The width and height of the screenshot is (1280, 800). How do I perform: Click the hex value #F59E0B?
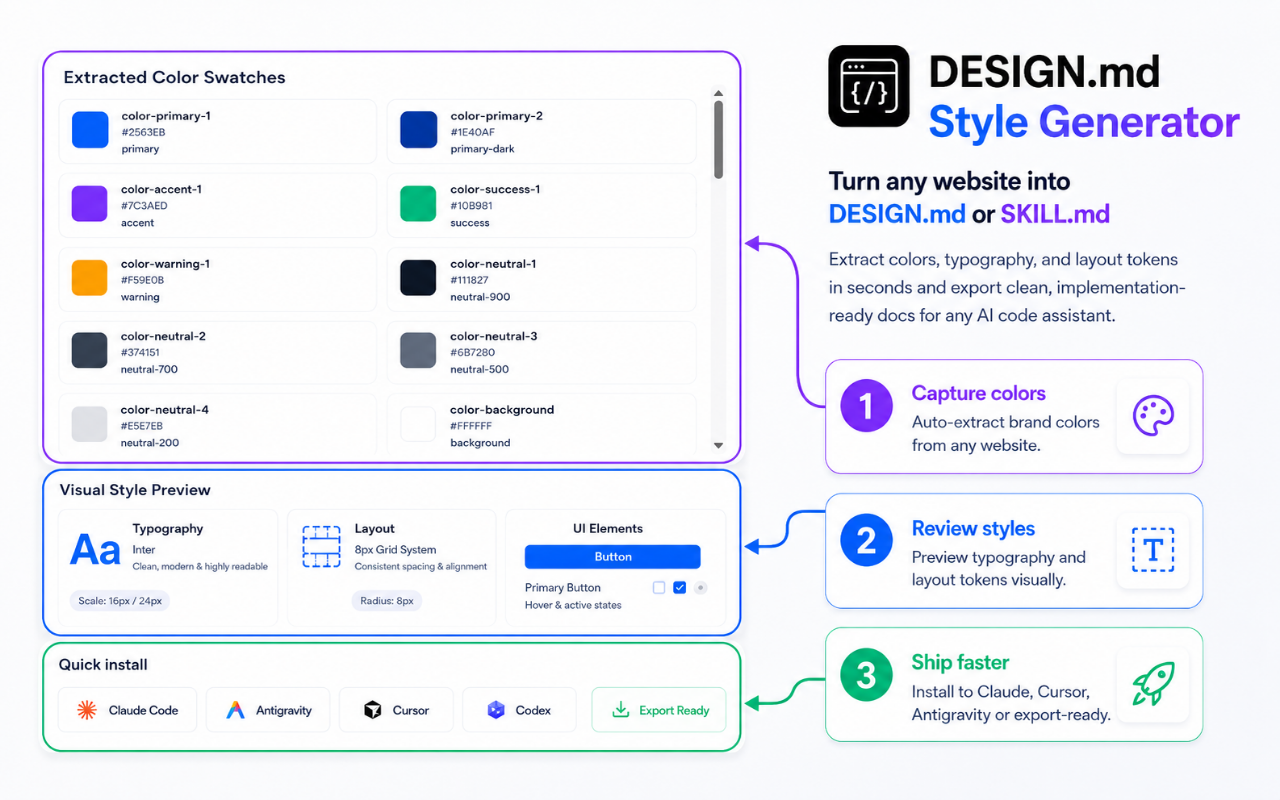pyautogui.click(x=143, y=280)
